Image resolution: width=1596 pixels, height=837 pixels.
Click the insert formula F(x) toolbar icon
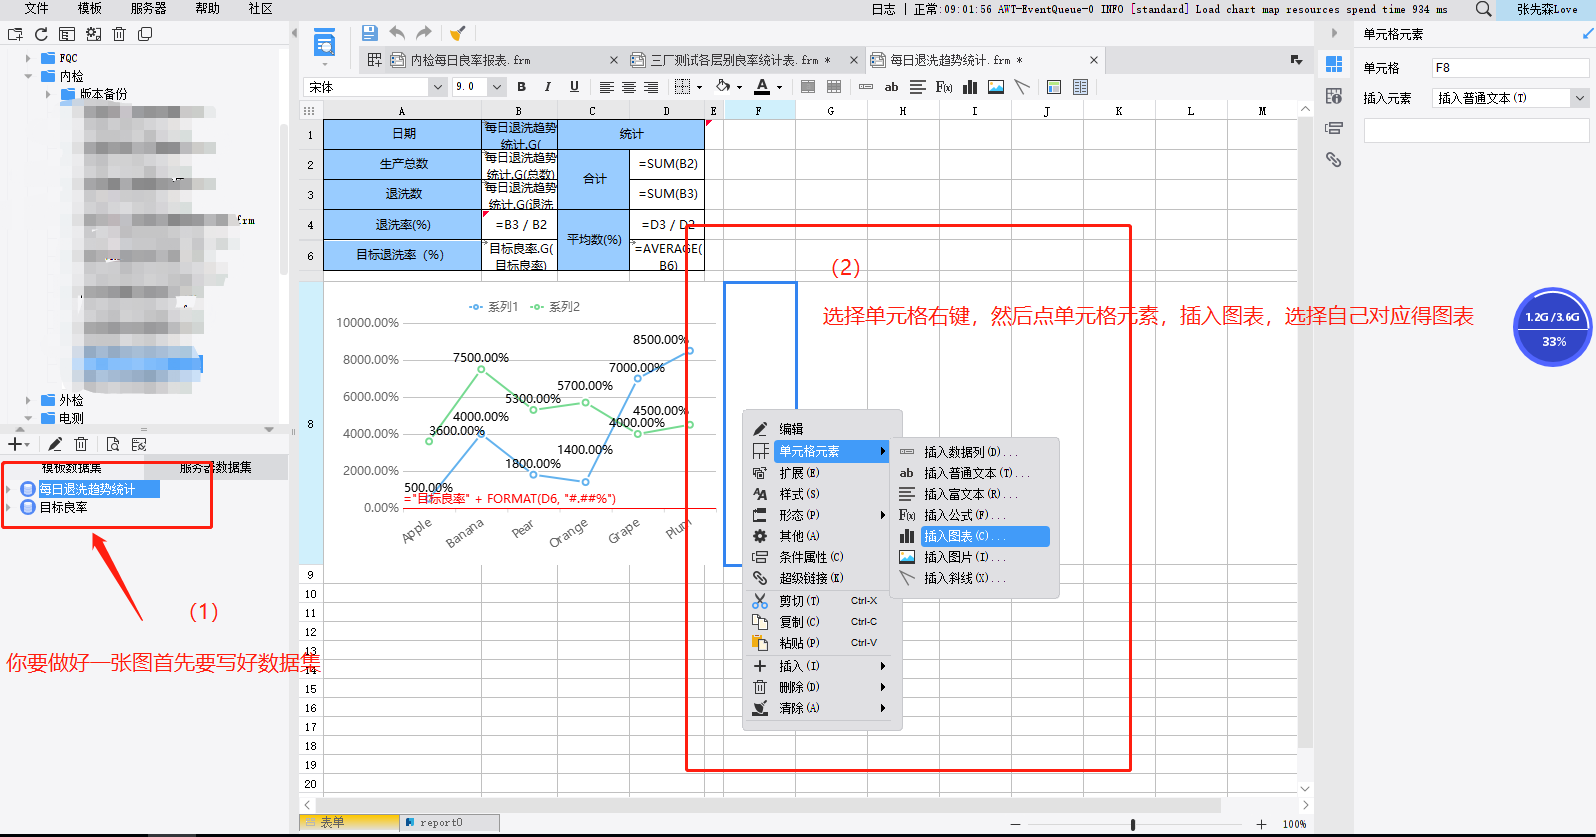(944, 87)
